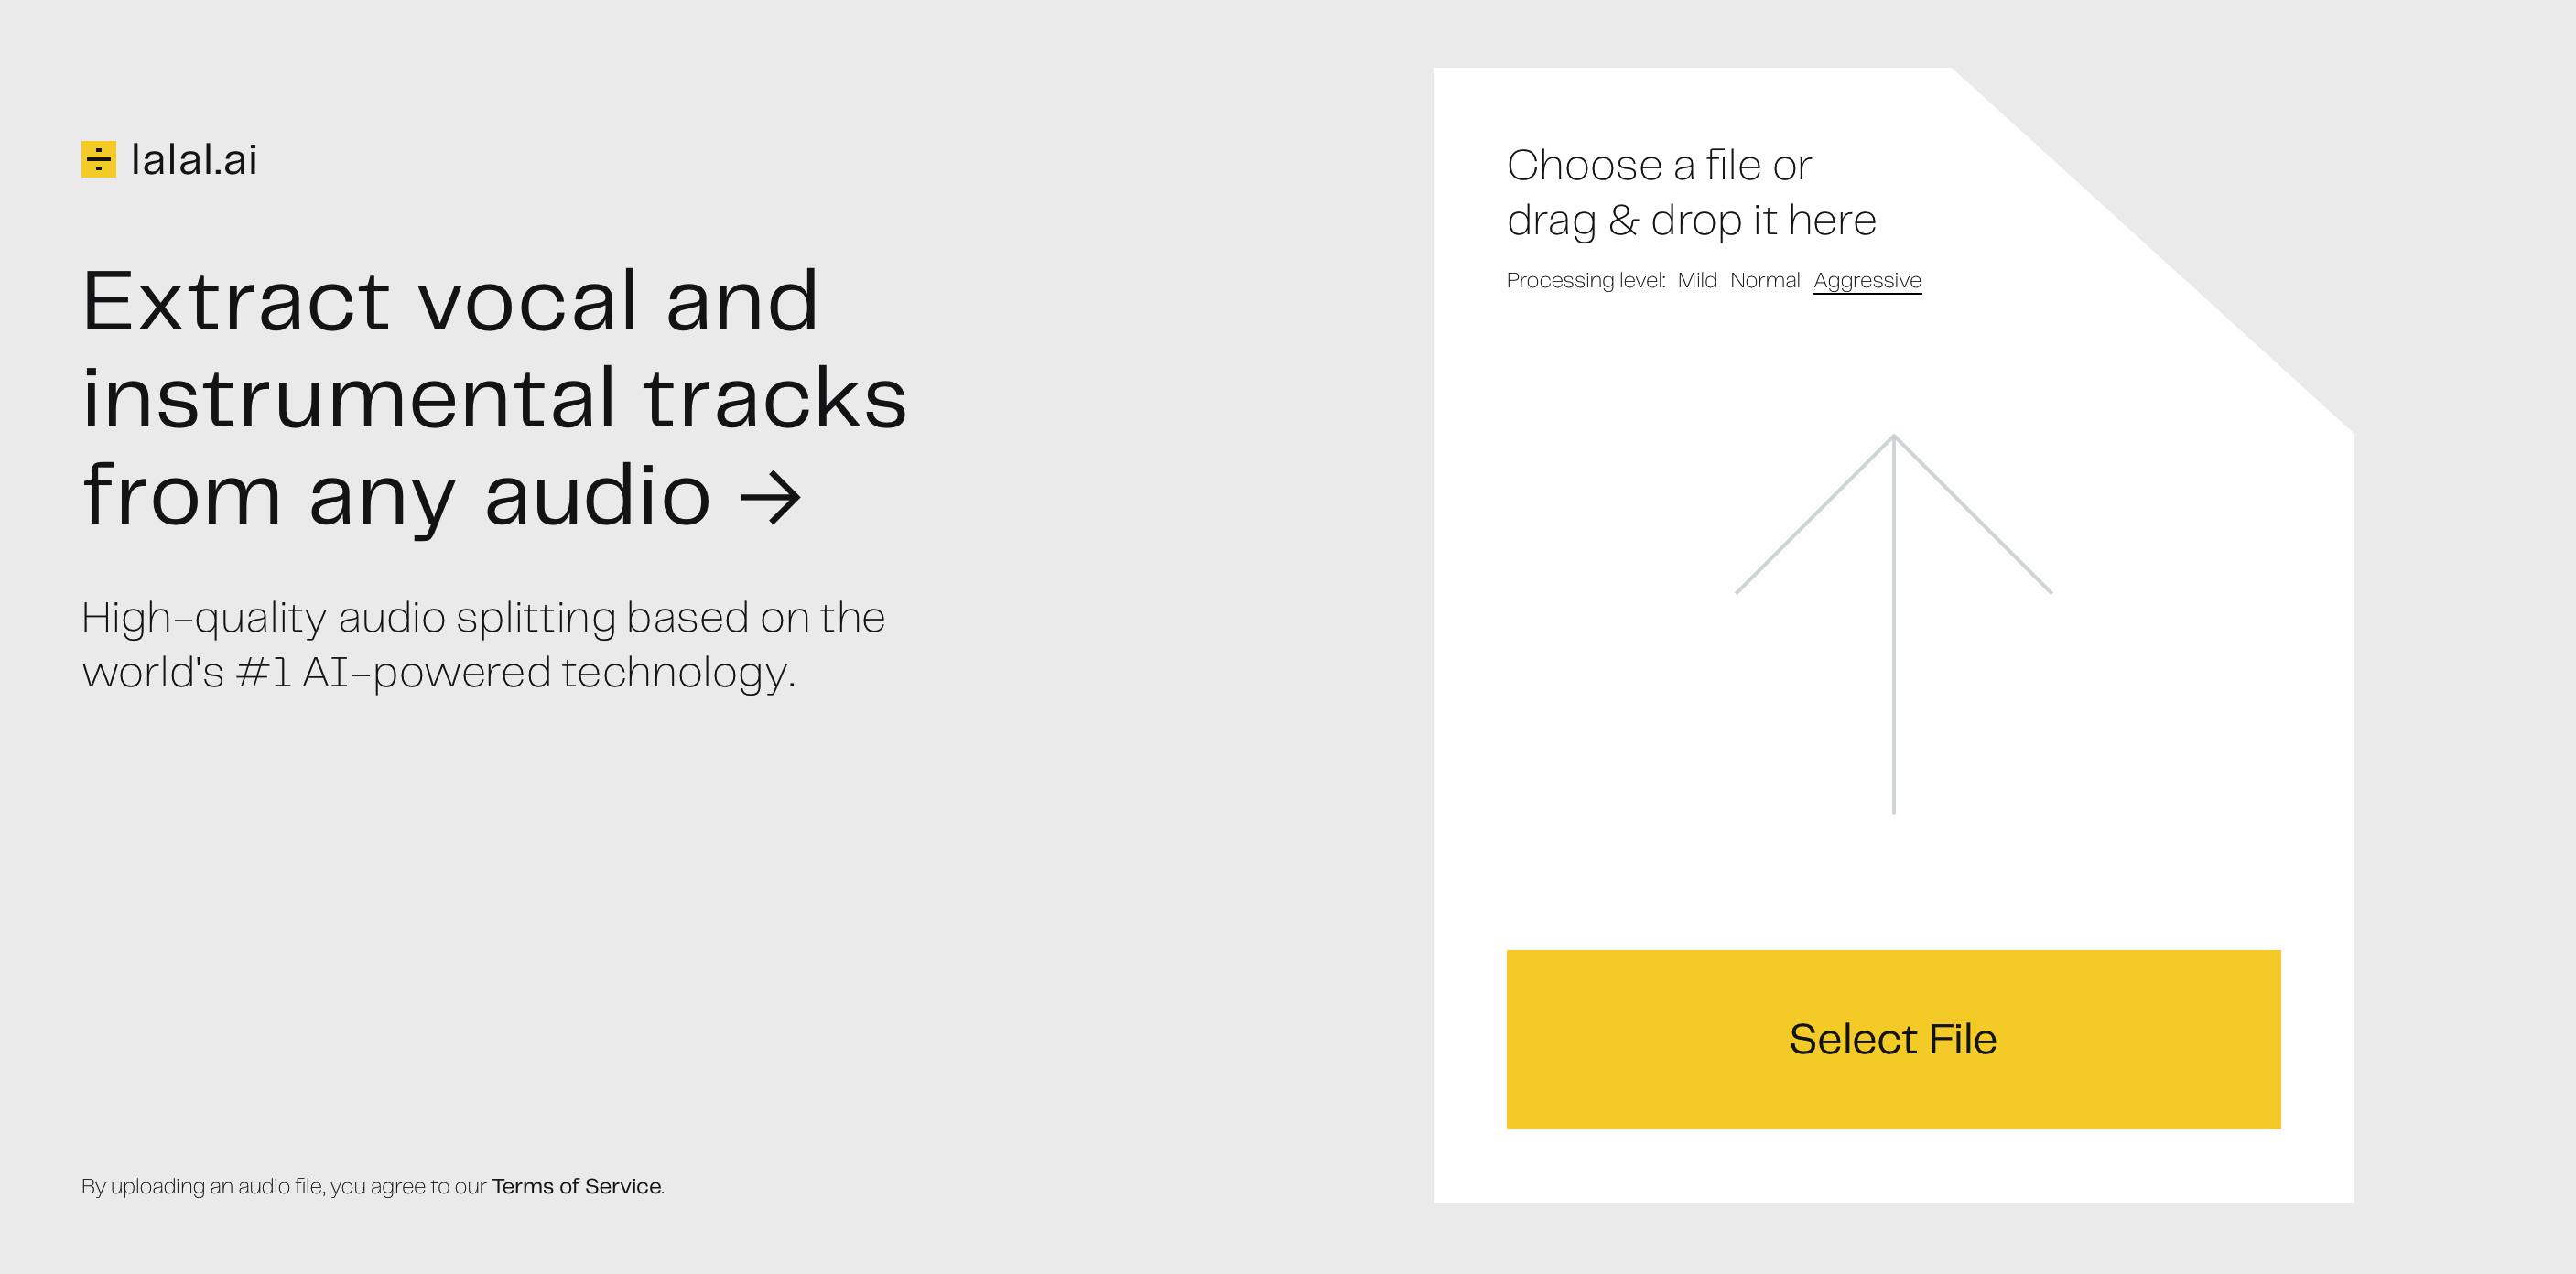Click the 'world's #1 AI-powered technology' line
The height and width of the screenshot is (1274, 2576).
[x=438, y=673]
